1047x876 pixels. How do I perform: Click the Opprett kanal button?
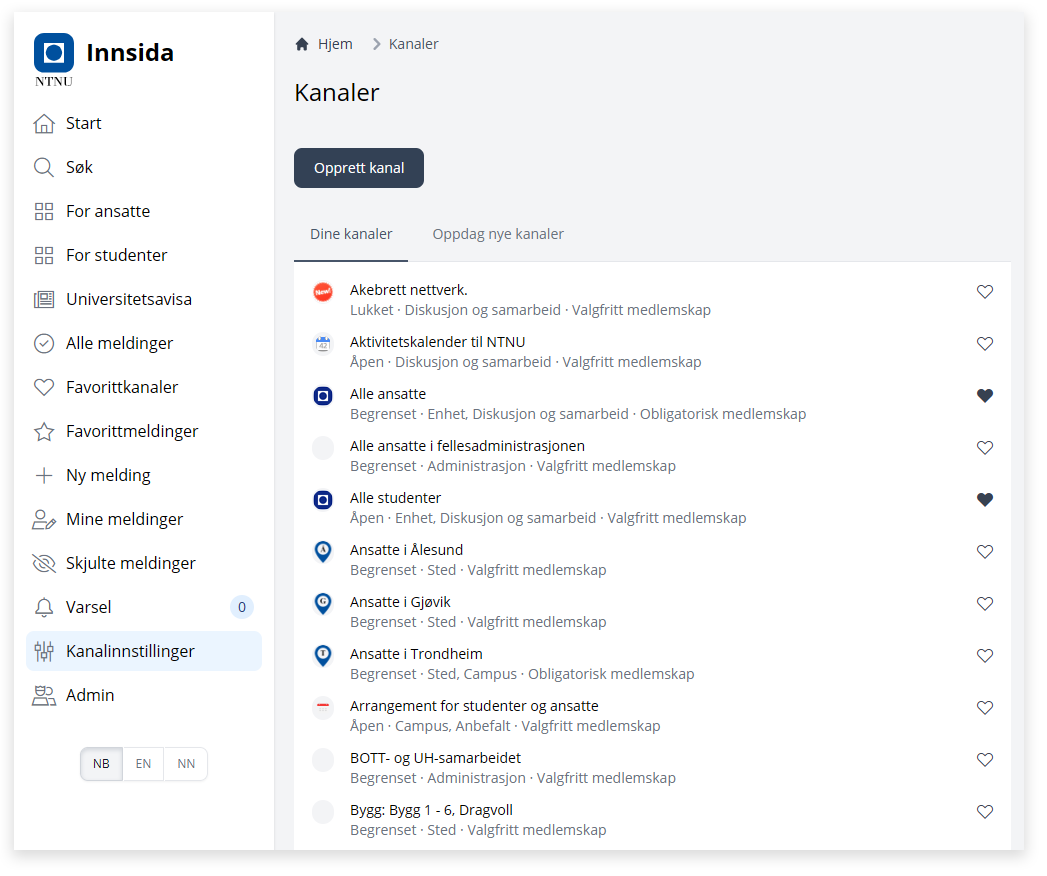[x=359, y=168]
